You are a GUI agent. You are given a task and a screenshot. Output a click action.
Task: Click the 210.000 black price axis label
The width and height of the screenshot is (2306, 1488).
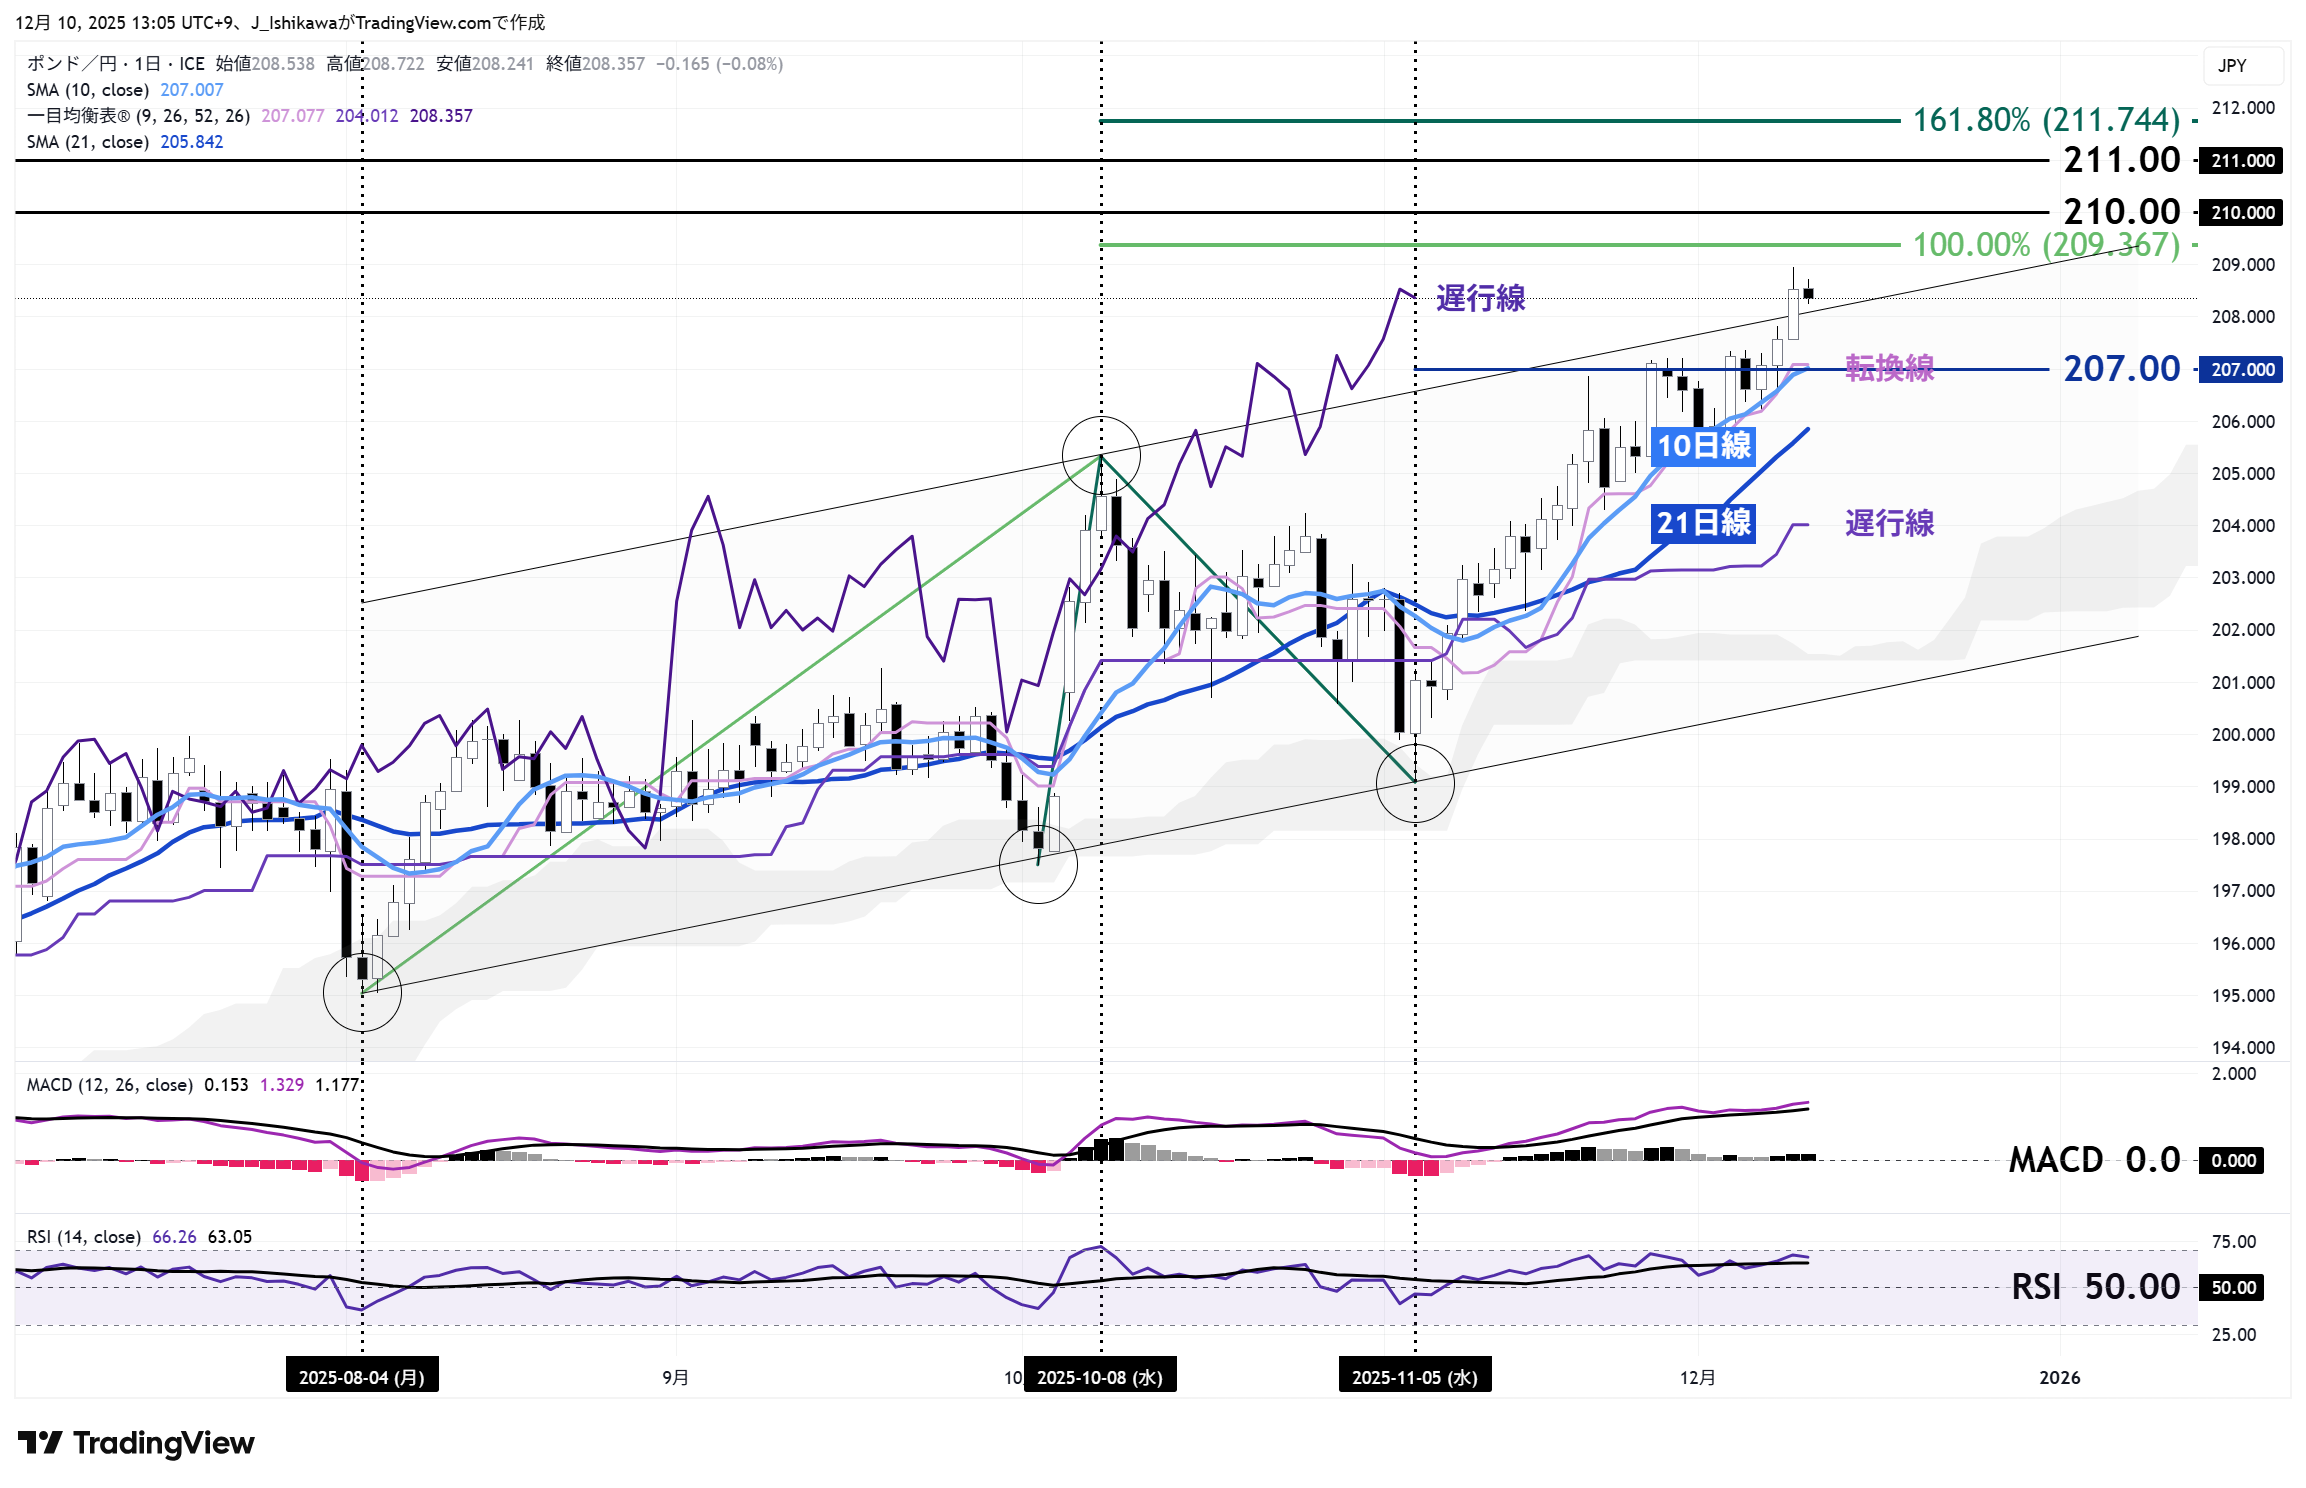[x=2242, y=213]
